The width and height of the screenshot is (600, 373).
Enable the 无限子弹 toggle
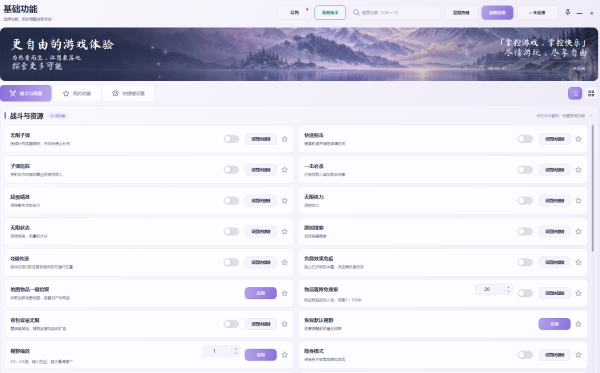pyautogui.click(x=231, y=139)
